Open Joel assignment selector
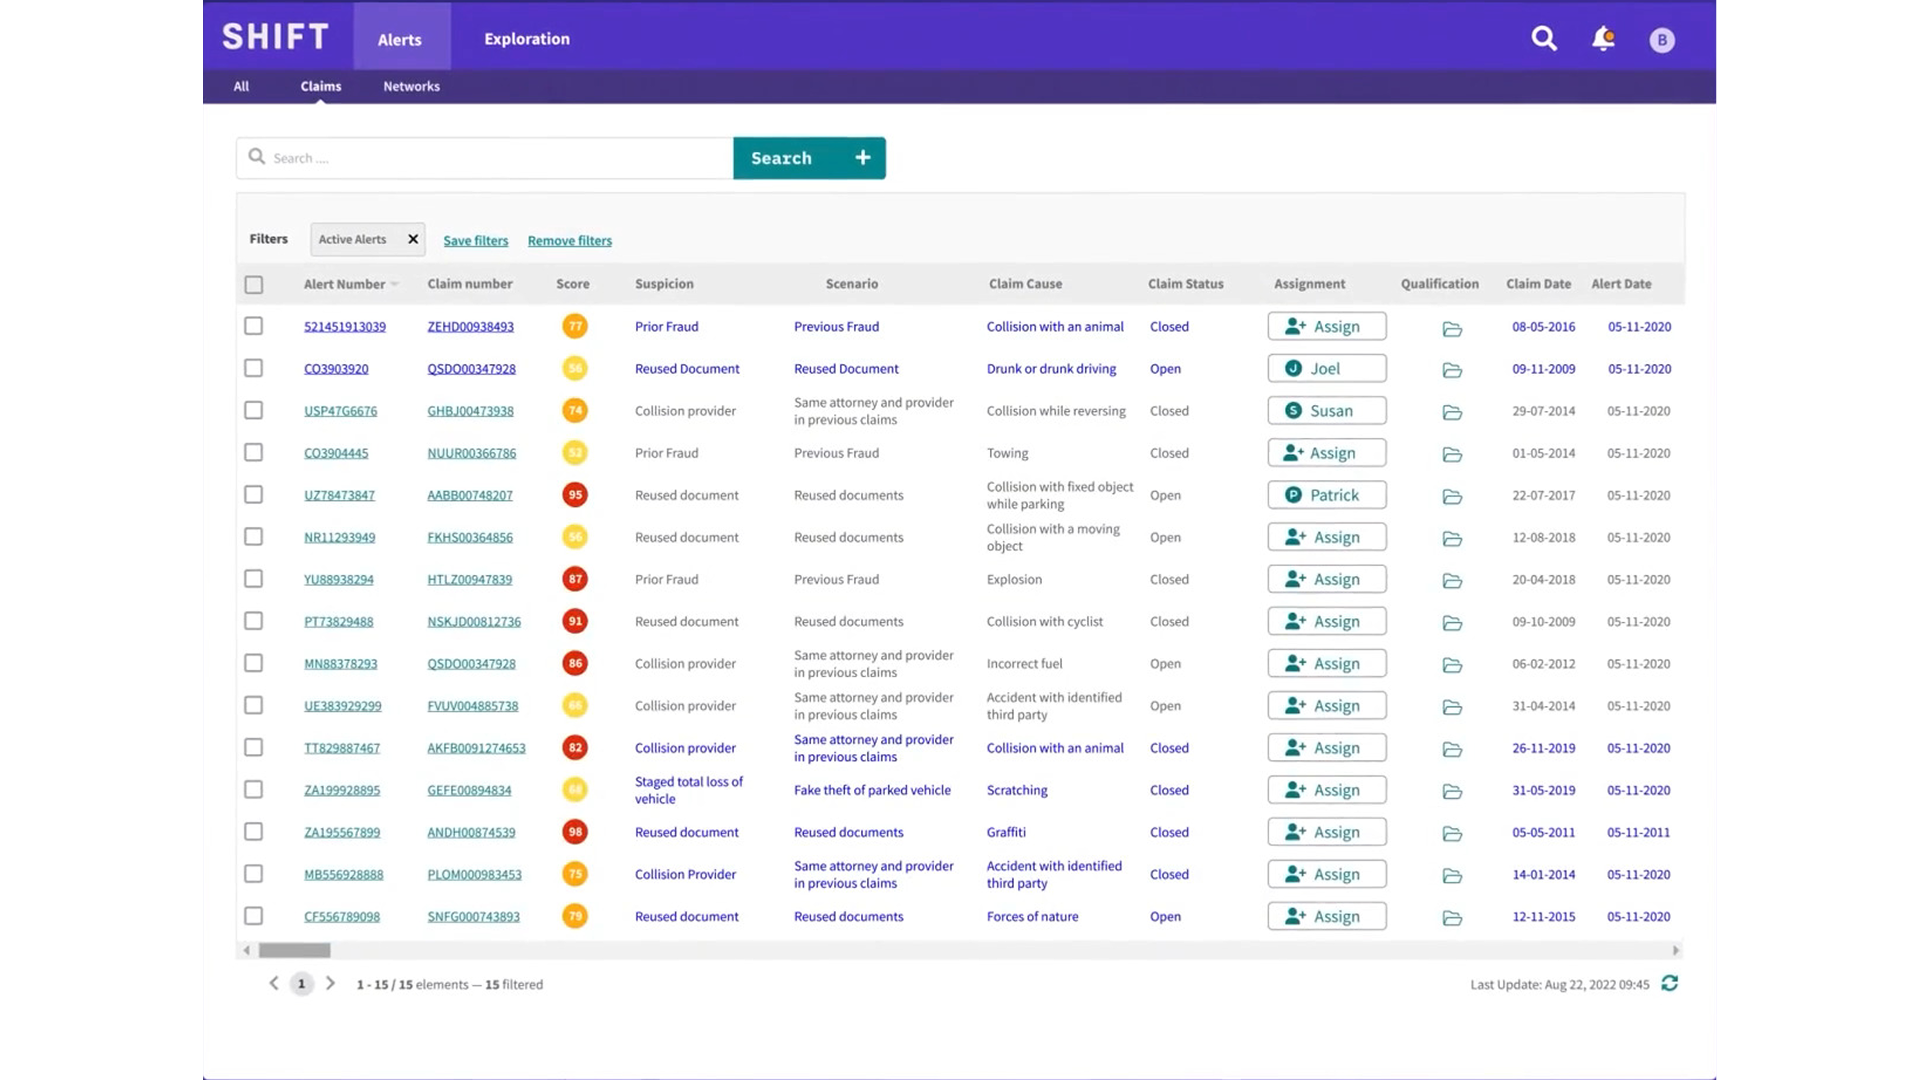Viewport: 1920px width, 1080px height. point(1326,368)
